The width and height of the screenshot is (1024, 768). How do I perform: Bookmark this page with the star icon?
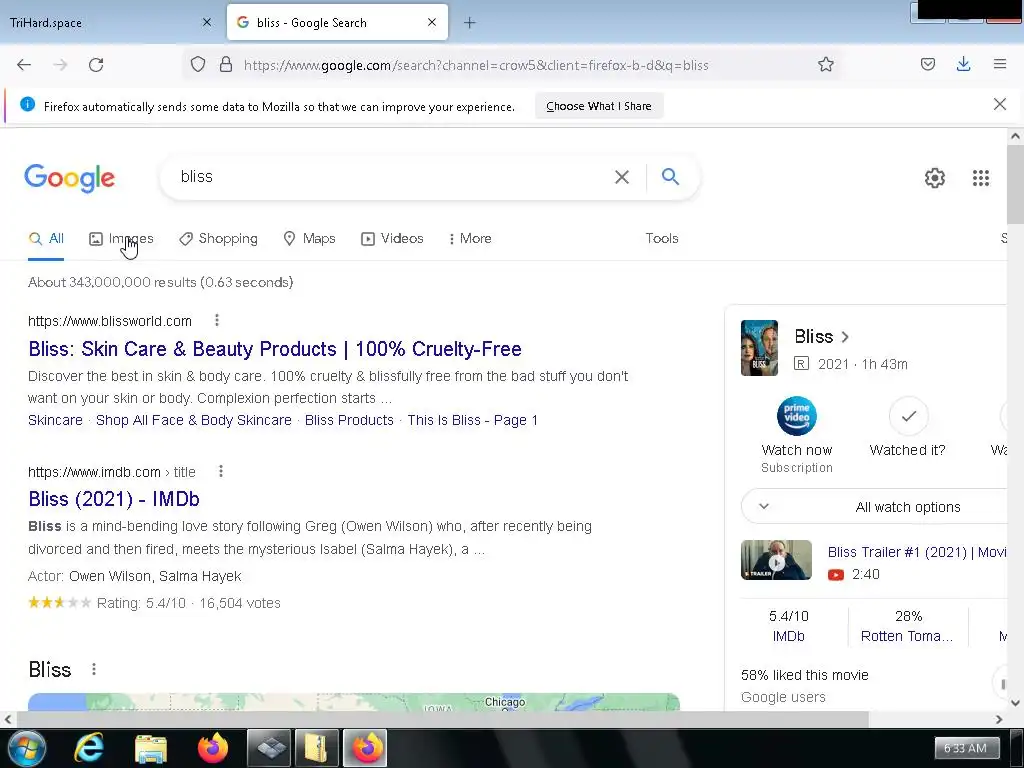825,64
